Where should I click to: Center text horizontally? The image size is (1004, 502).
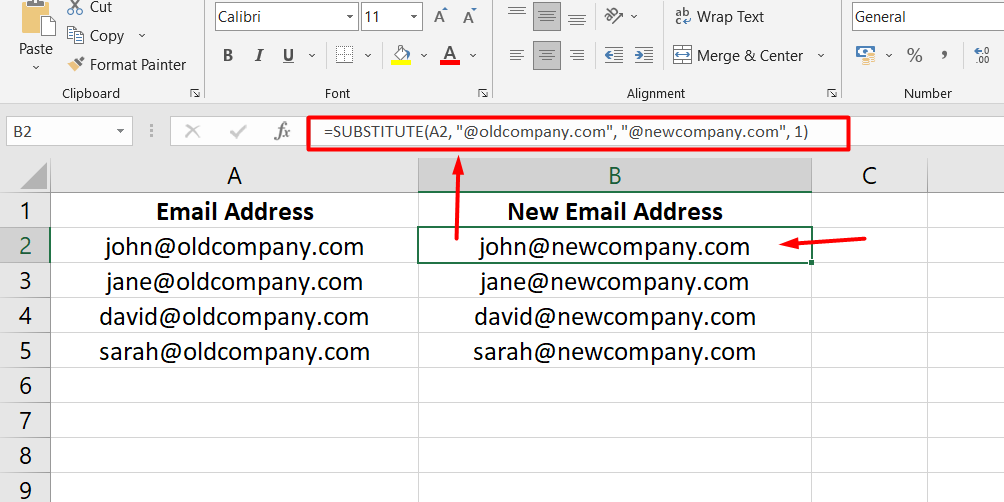pos(547,56)
